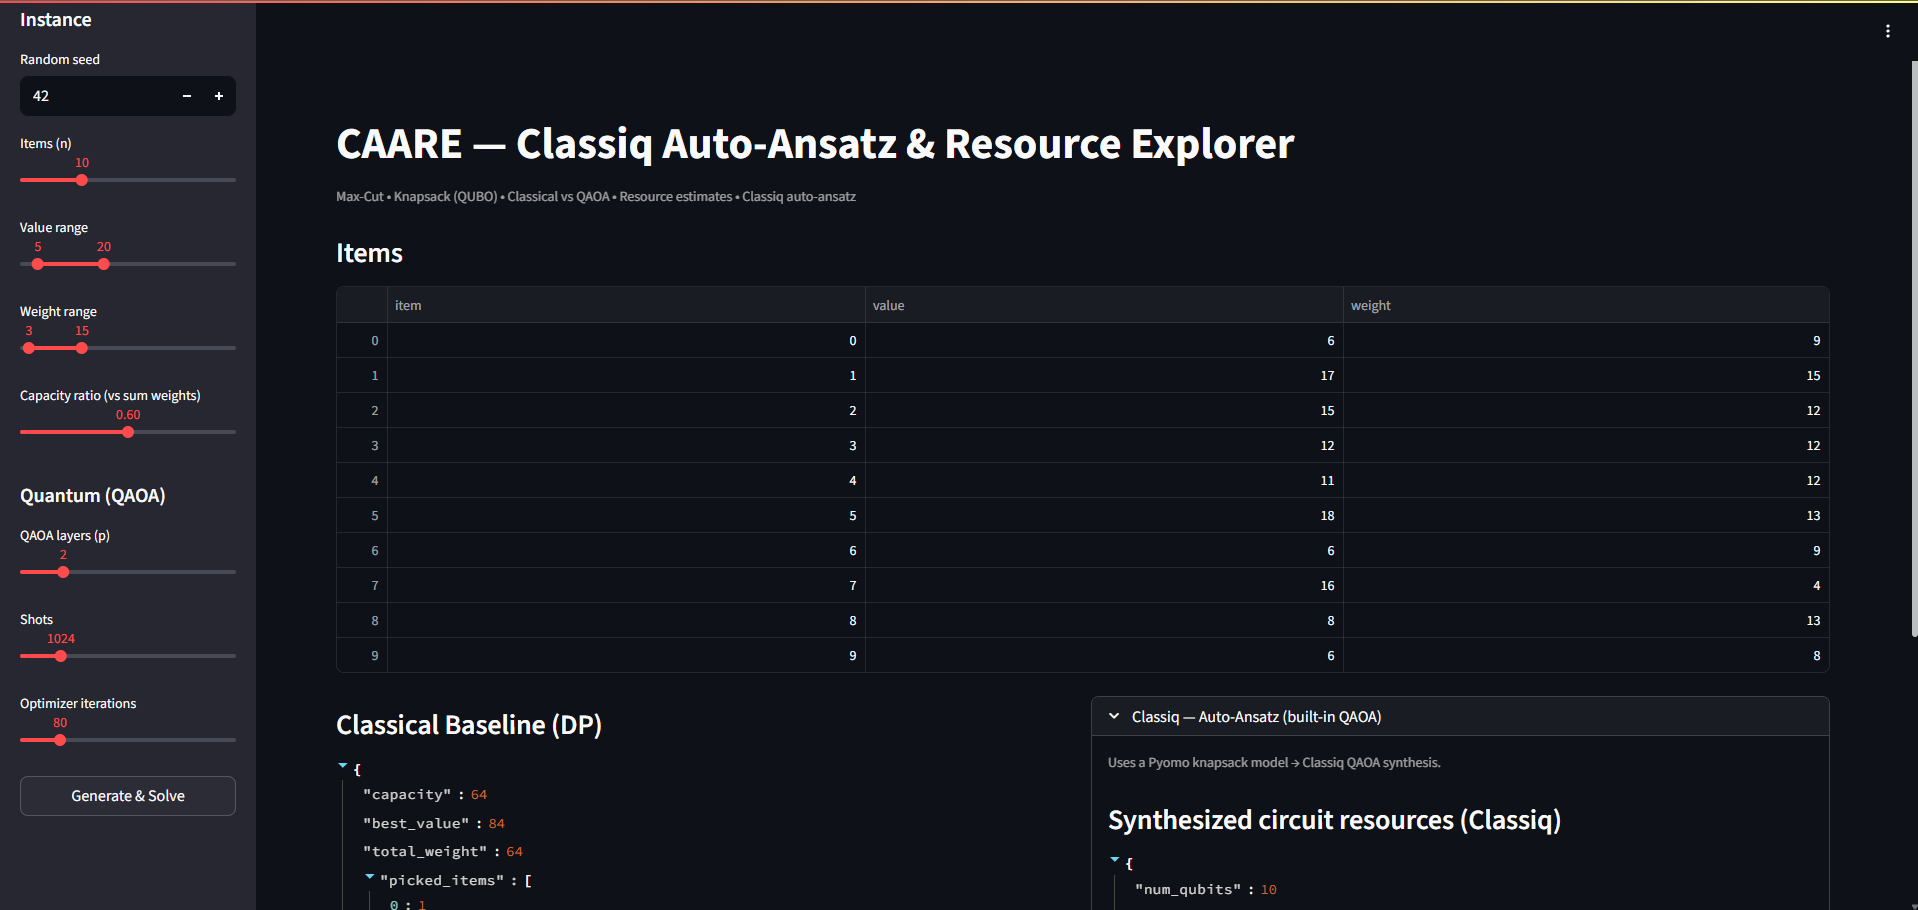Collapse the Synthesized circuit resources JSON root
Screen dimensions: 1918x910
click(x=1115, y=860)
